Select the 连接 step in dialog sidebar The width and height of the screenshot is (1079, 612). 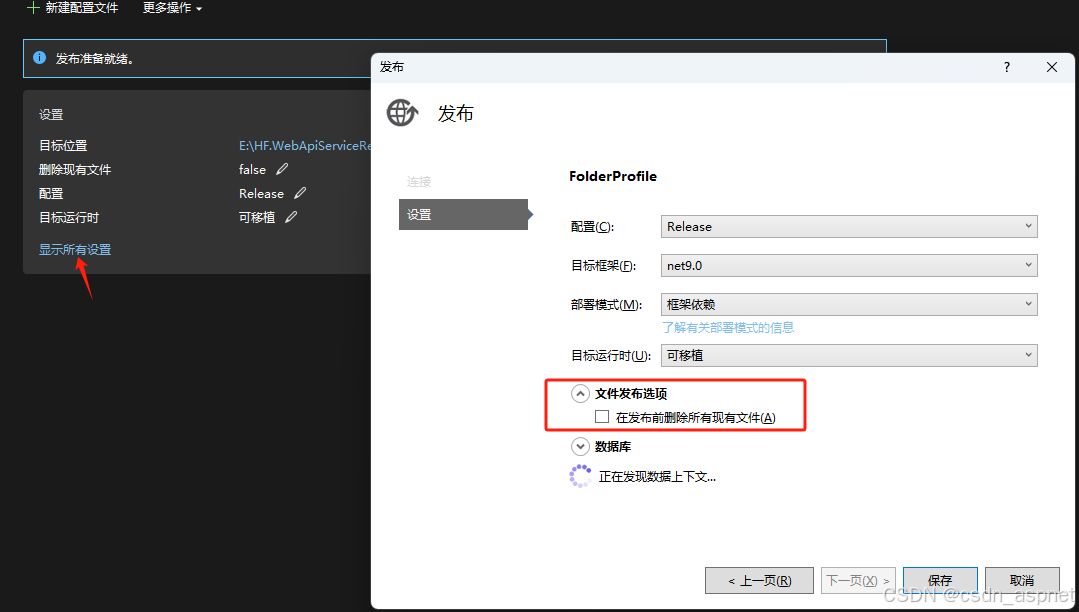(419, 182)
